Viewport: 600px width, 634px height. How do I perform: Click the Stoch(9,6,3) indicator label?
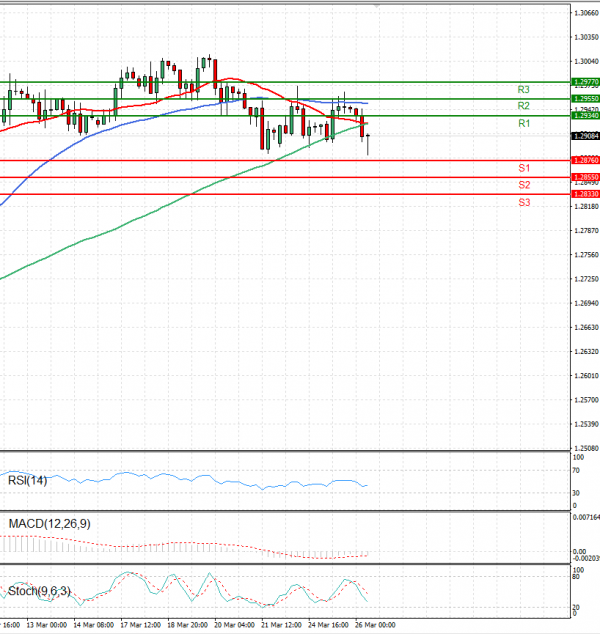(39, 591)
